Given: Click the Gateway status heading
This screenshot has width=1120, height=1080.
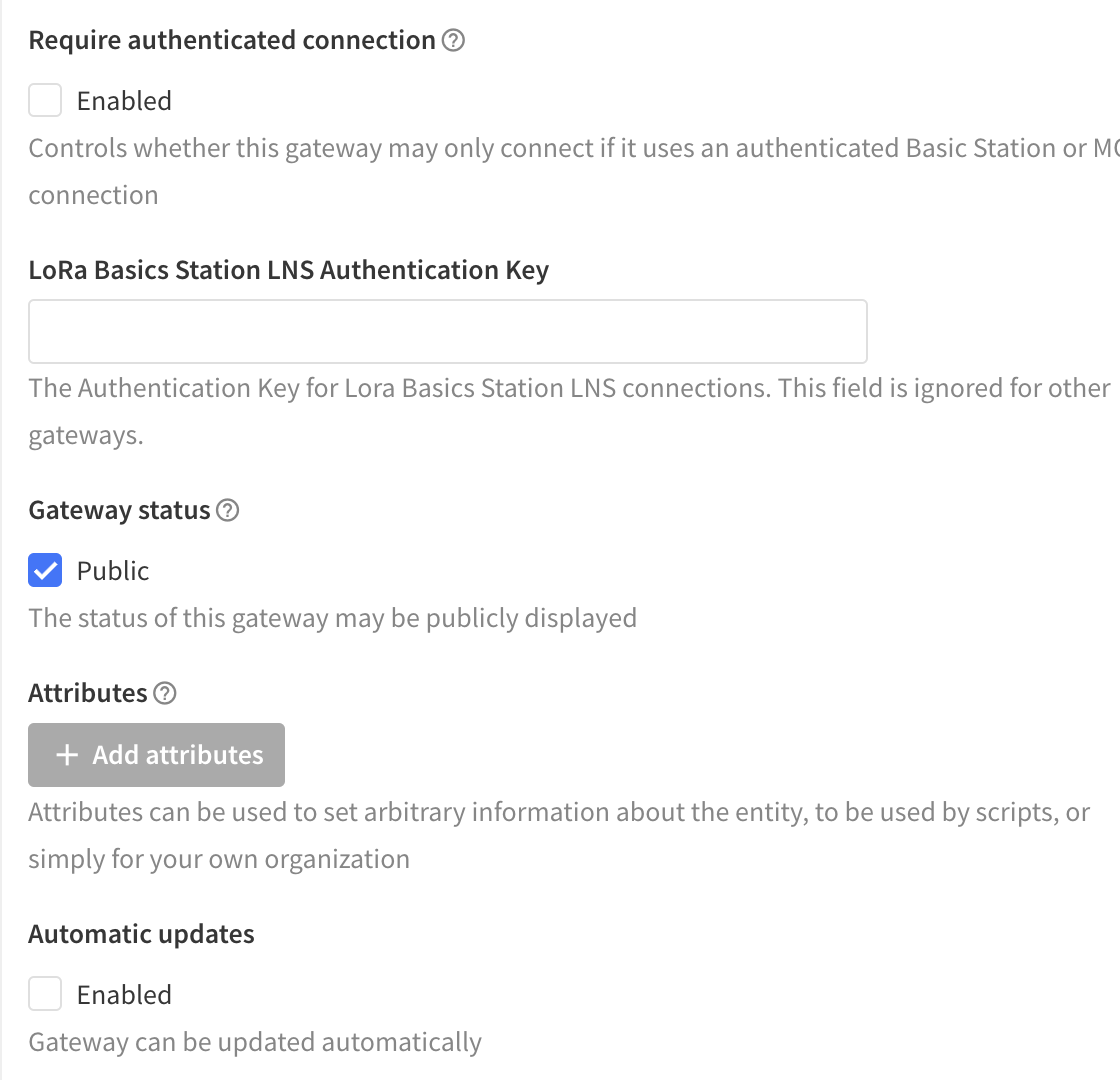Looking at the screenshot, I should pos(119,511).
